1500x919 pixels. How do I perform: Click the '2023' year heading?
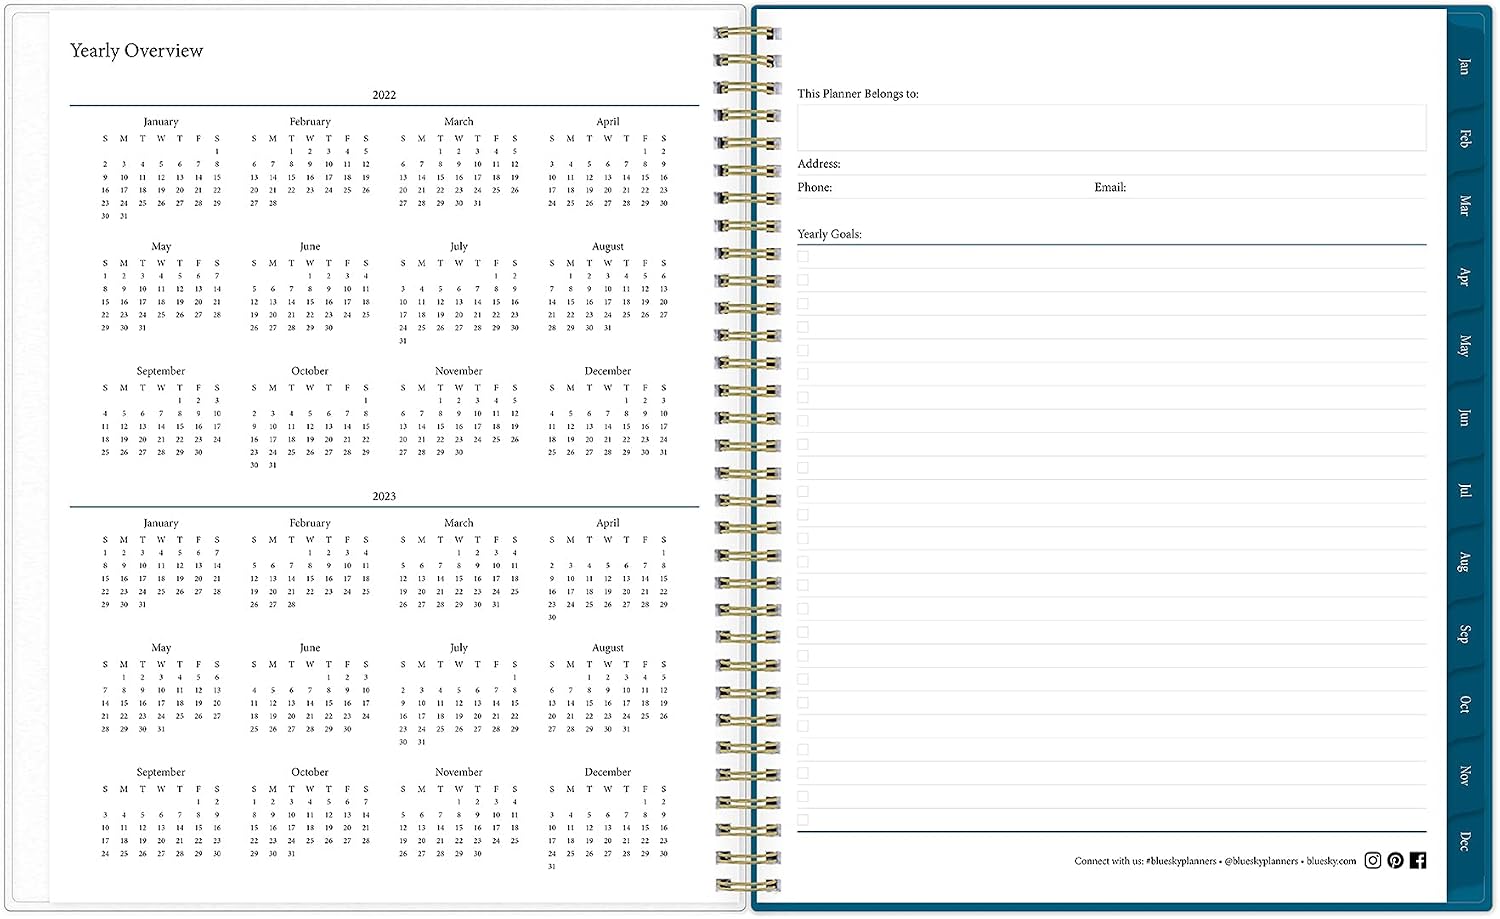[384, 496]
